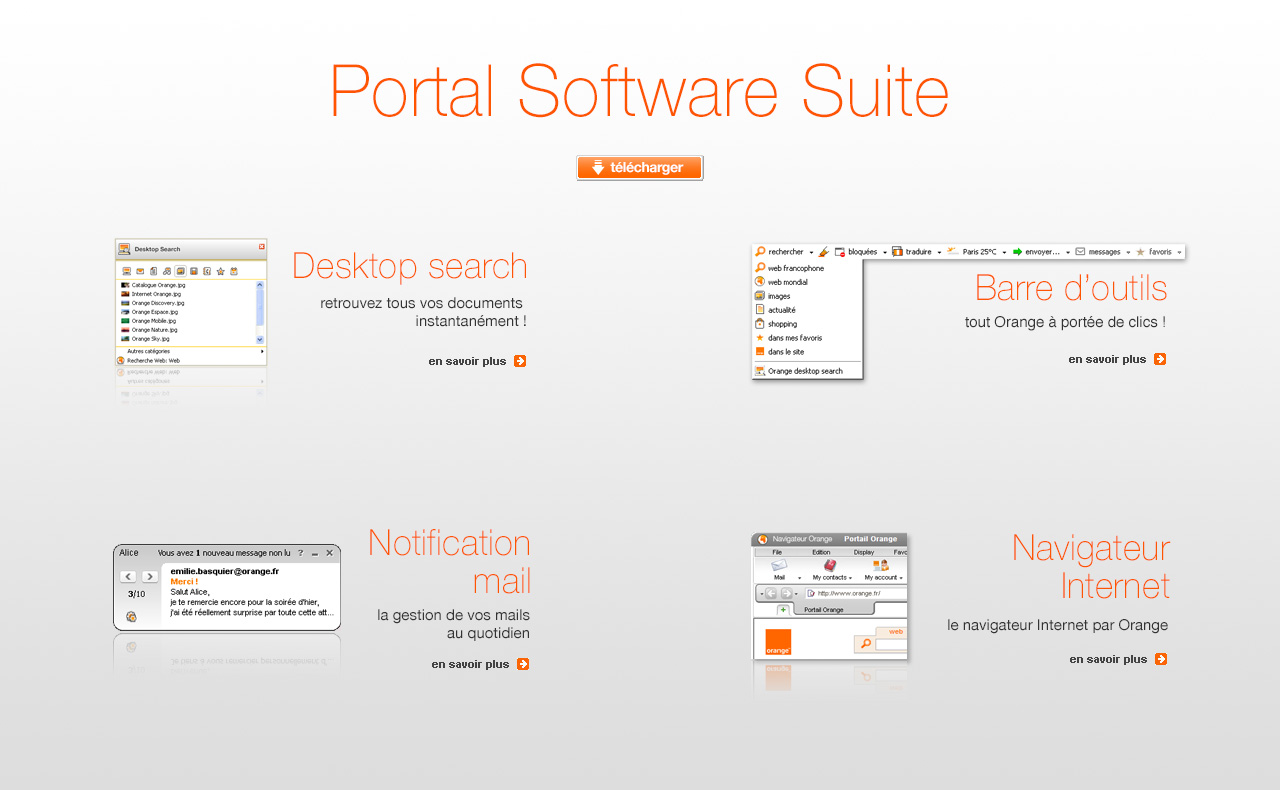
Task: Open the Edition menu in Navigateur Orange
Action: tap(821, 552)
